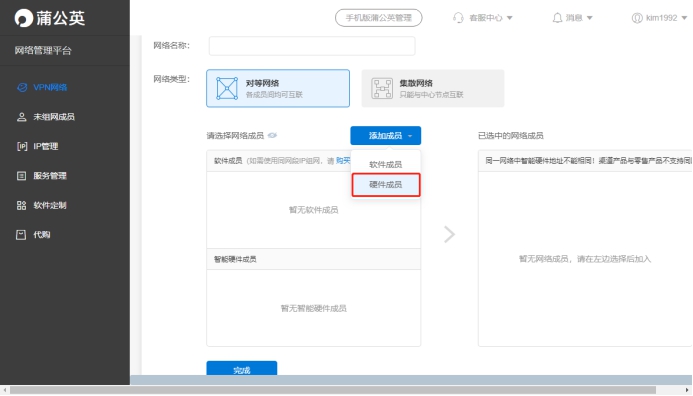
Task: Expand the 消息 dropdown arrow
Action: tap(590, 18)
